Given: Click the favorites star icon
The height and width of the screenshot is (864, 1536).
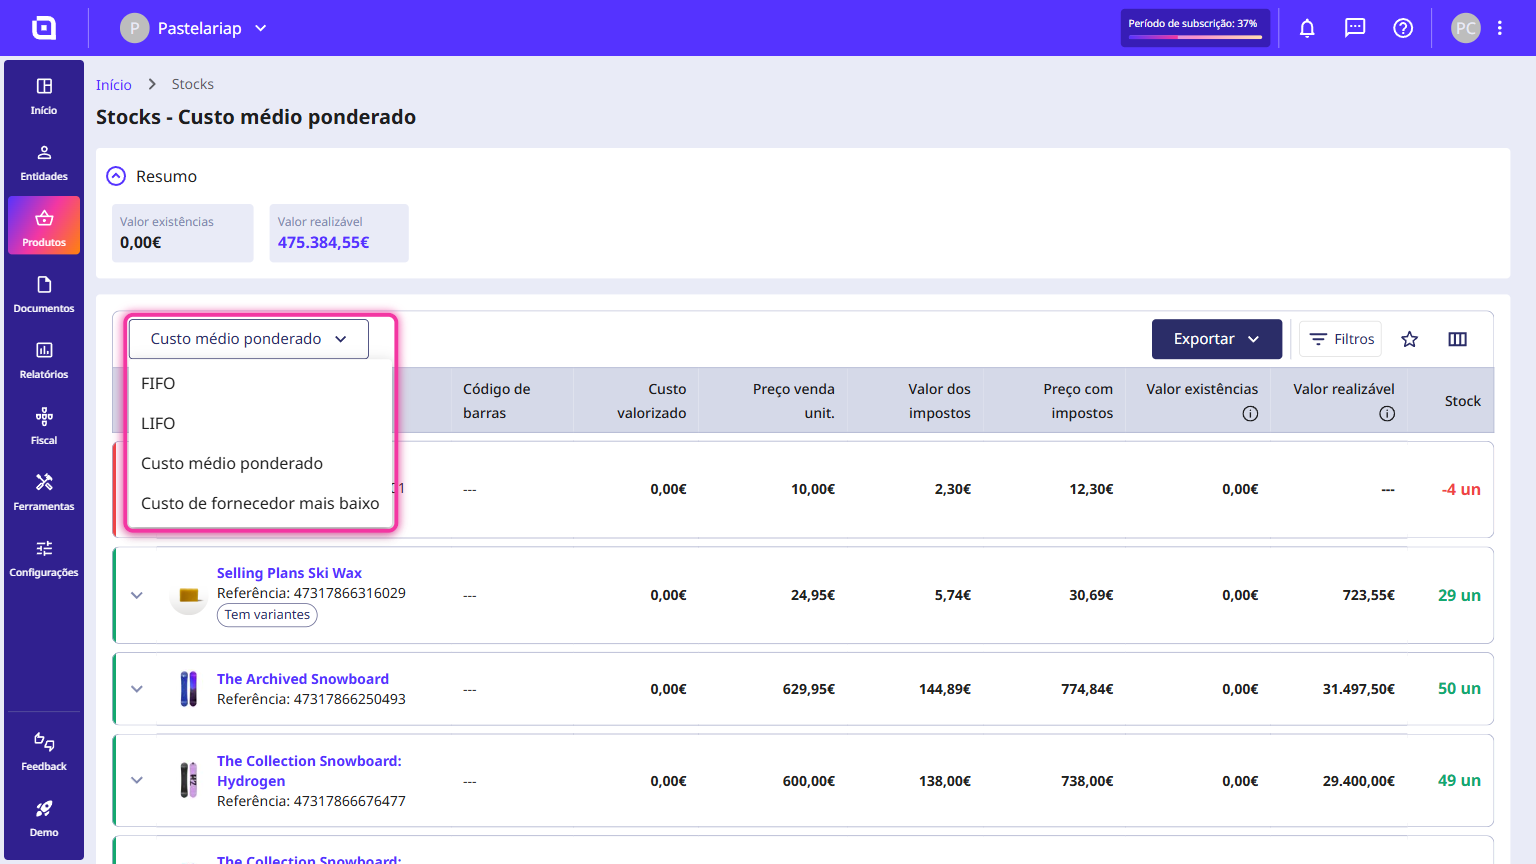Looking at the screenshot, I should pyautogui.click(x=1410, y=339).
